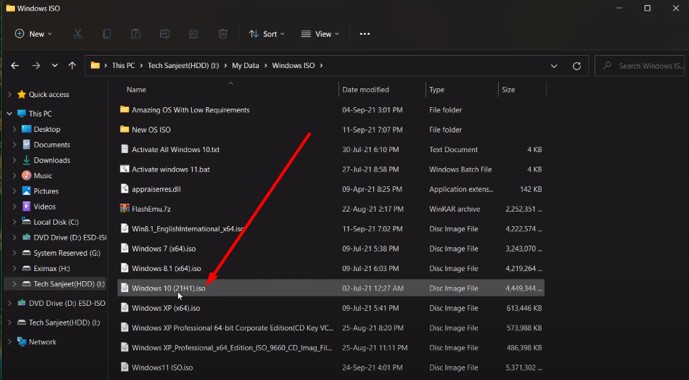Image resolution: width=689 pixels, height=380 pixels.
Task: Select Amazing OS With Low Requirements folder
Action: coord(331,110)
